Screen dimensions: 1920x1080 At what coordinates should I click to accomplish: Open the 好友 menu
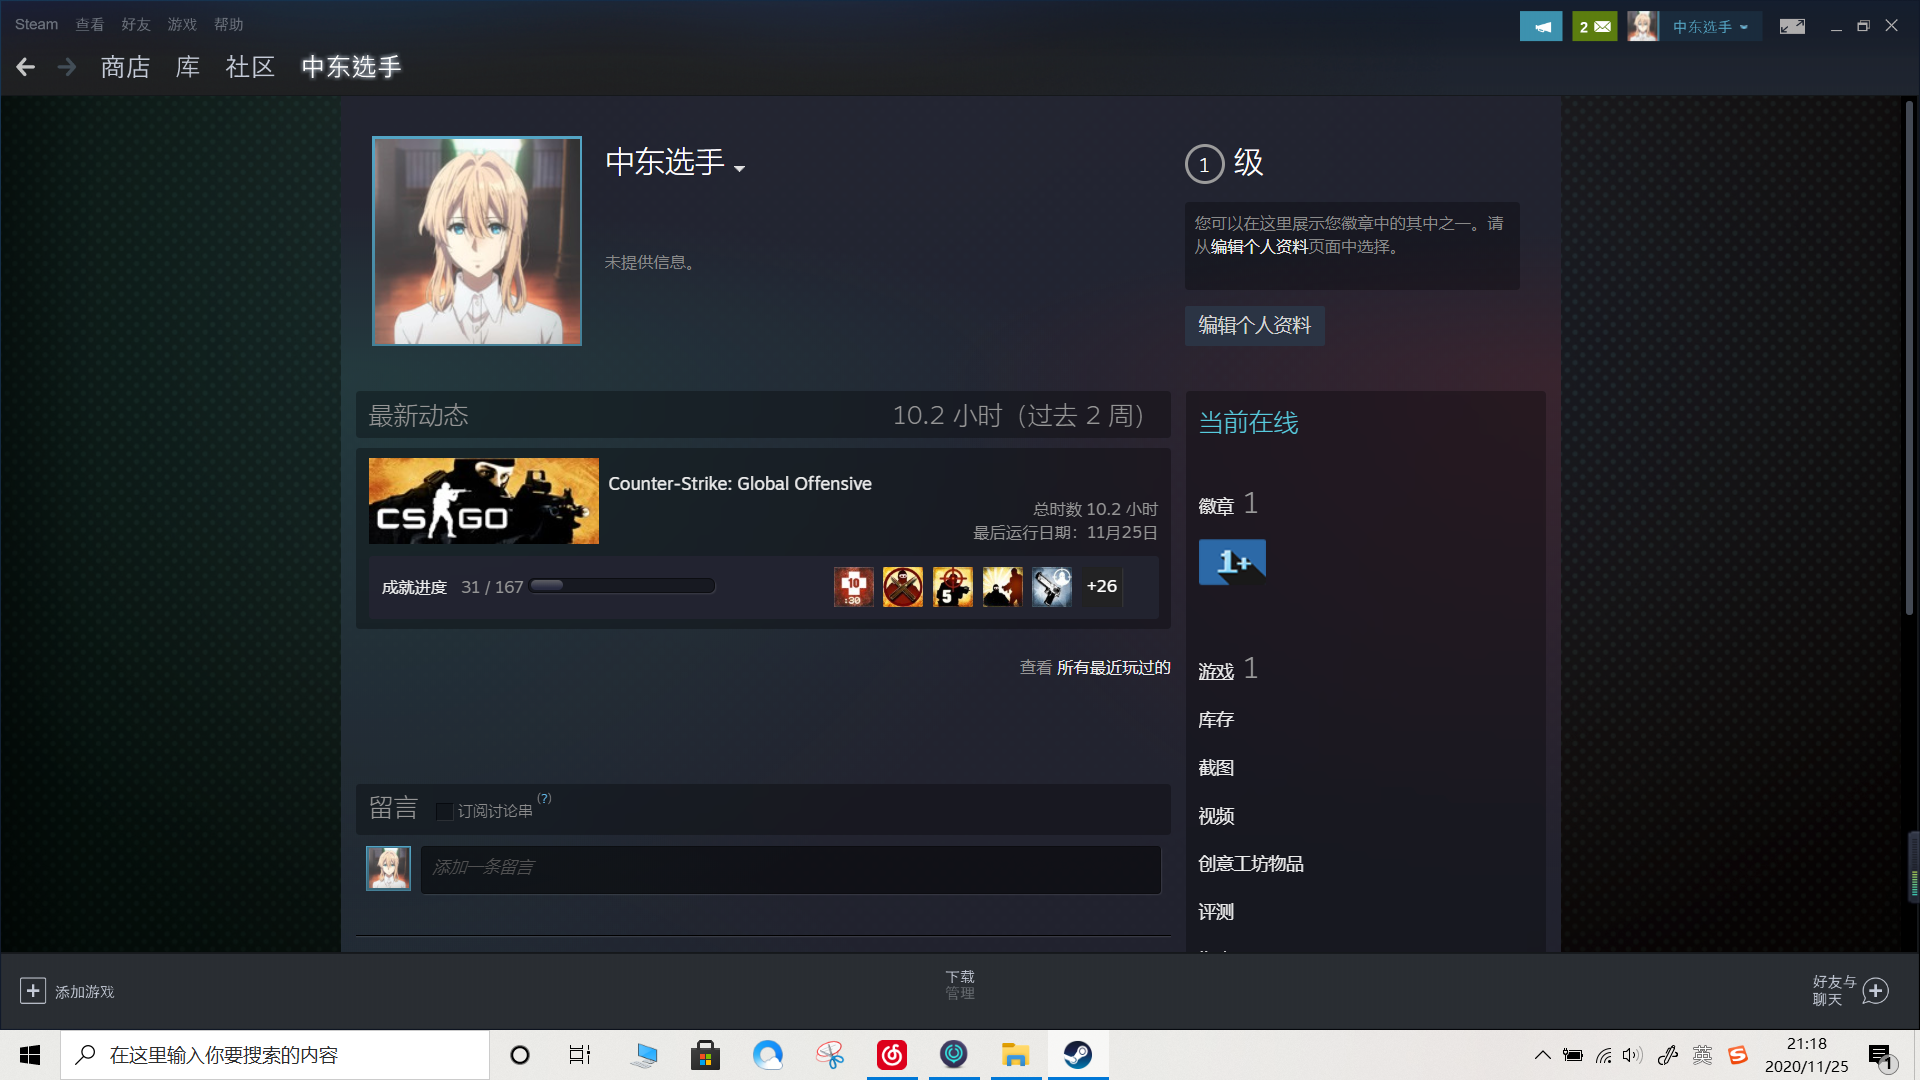[136, 24]
